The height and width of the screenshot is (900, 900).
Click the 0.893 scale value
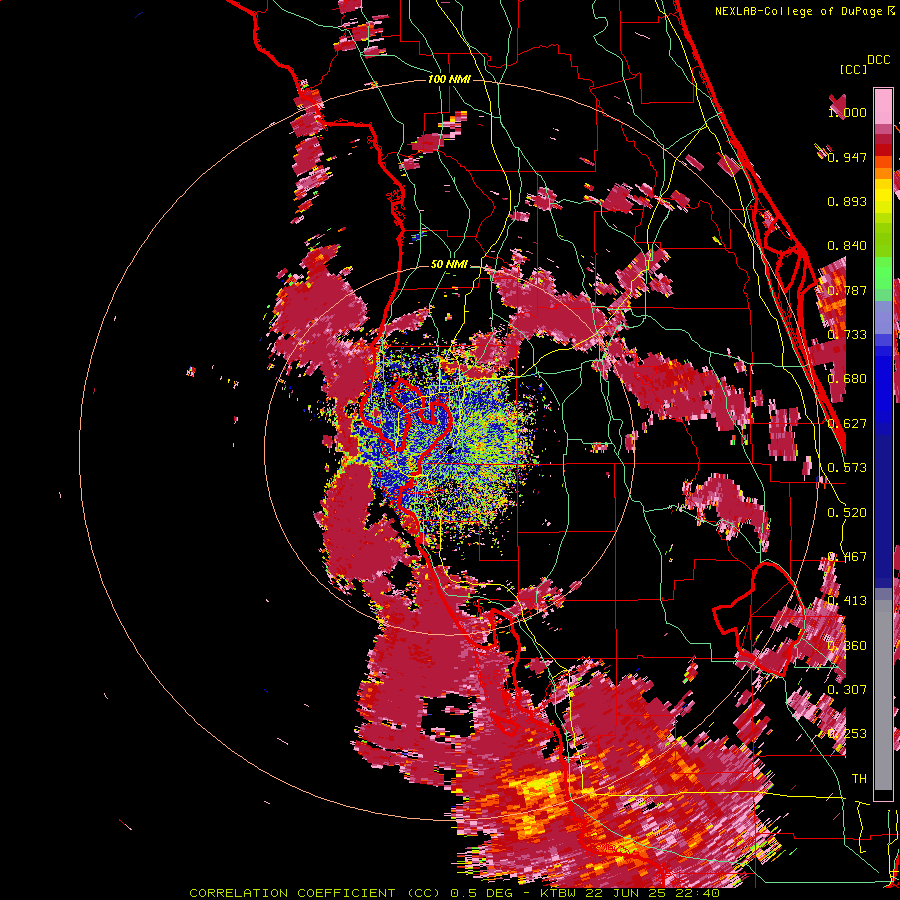pyautogui.click(x=847, y=201)
